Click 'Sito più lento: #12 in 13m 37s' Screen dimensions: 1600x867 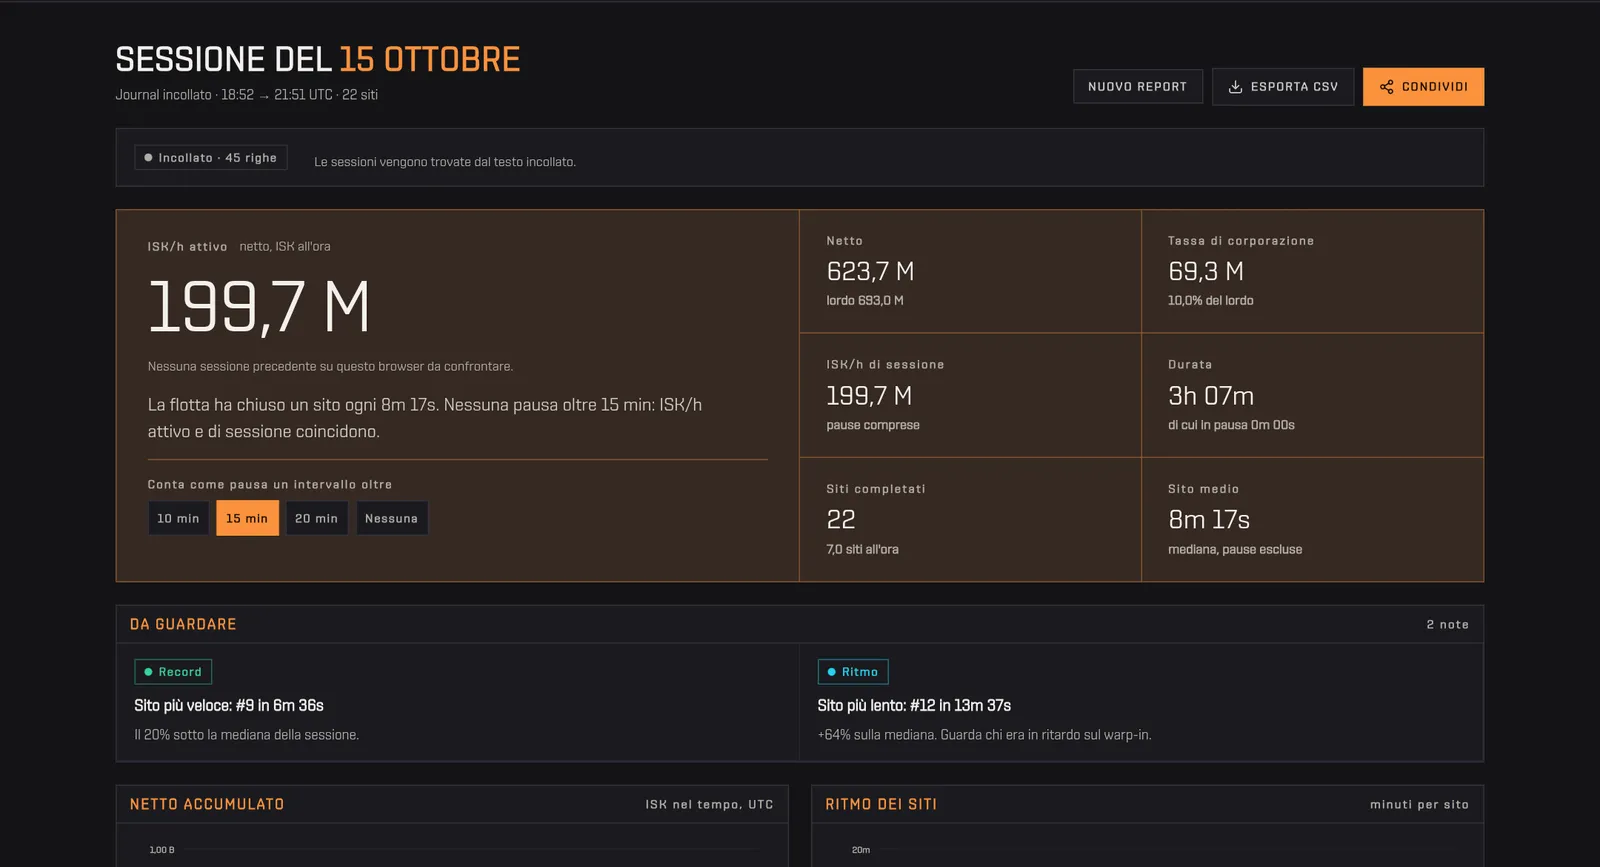914,706
